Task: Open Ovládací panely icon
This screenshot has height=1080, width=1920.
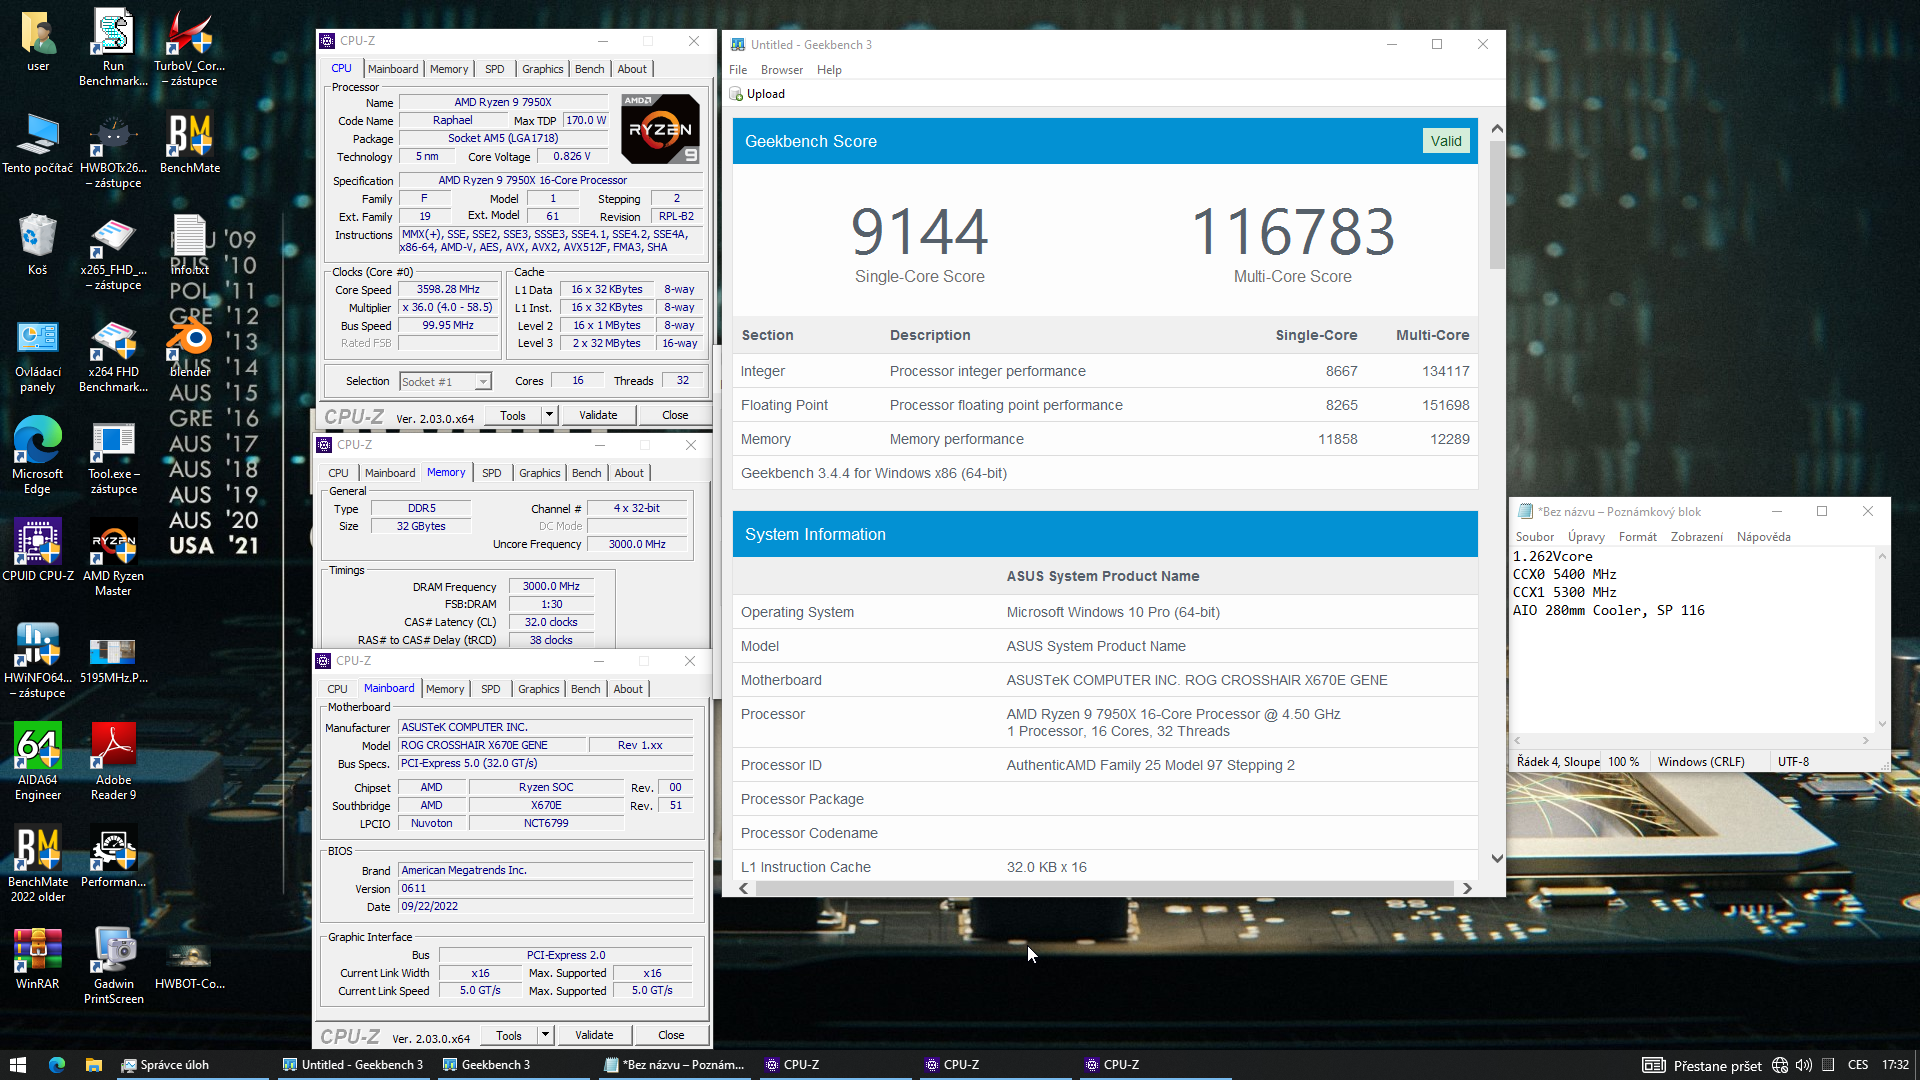Action: pyautogui.click(x=38, y=354)
